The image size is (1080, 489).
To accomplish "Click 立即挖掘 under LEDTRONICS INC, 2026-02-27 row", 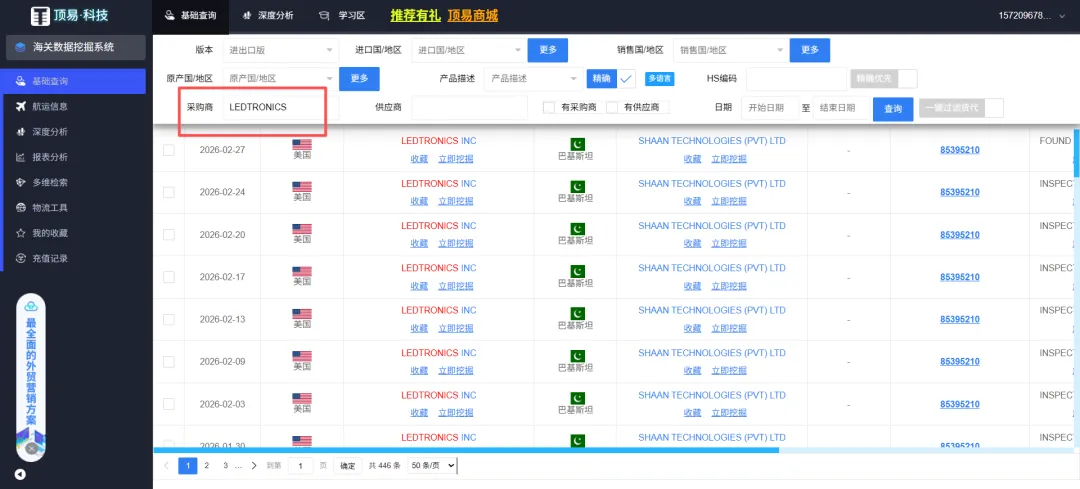I will click(455, 159).
